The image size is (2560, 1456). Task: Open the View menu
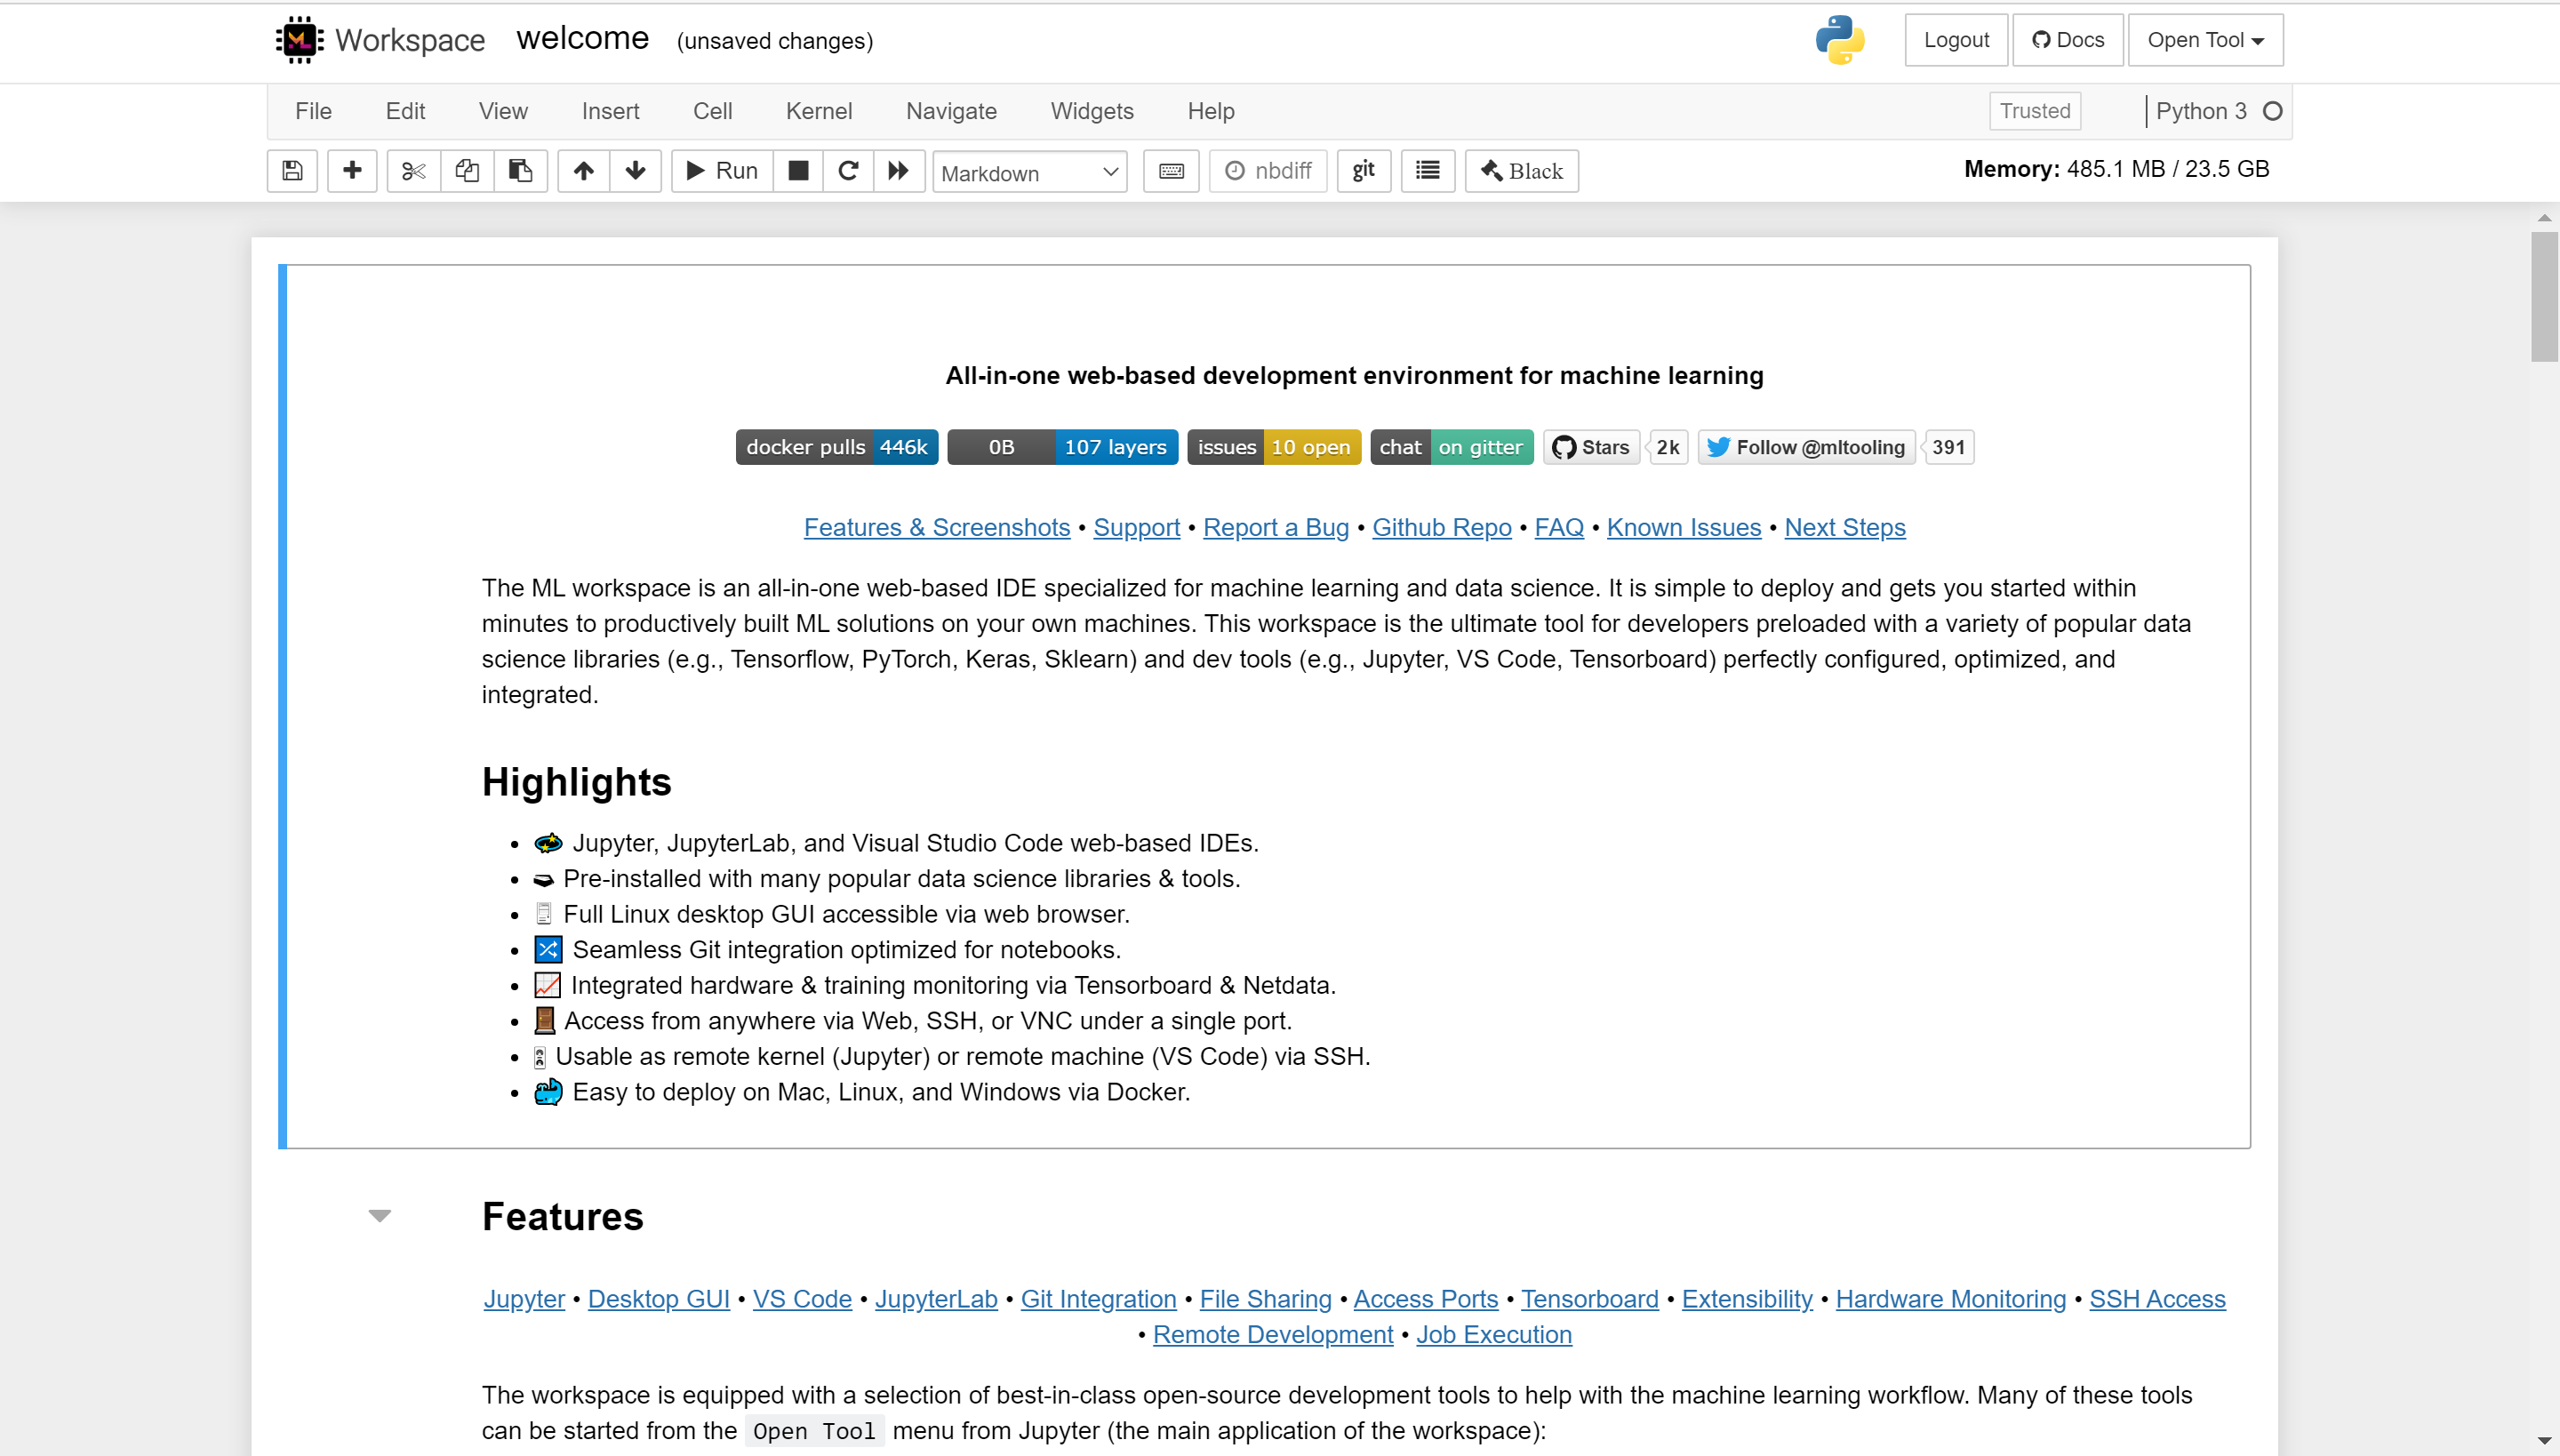click(503, 111)
